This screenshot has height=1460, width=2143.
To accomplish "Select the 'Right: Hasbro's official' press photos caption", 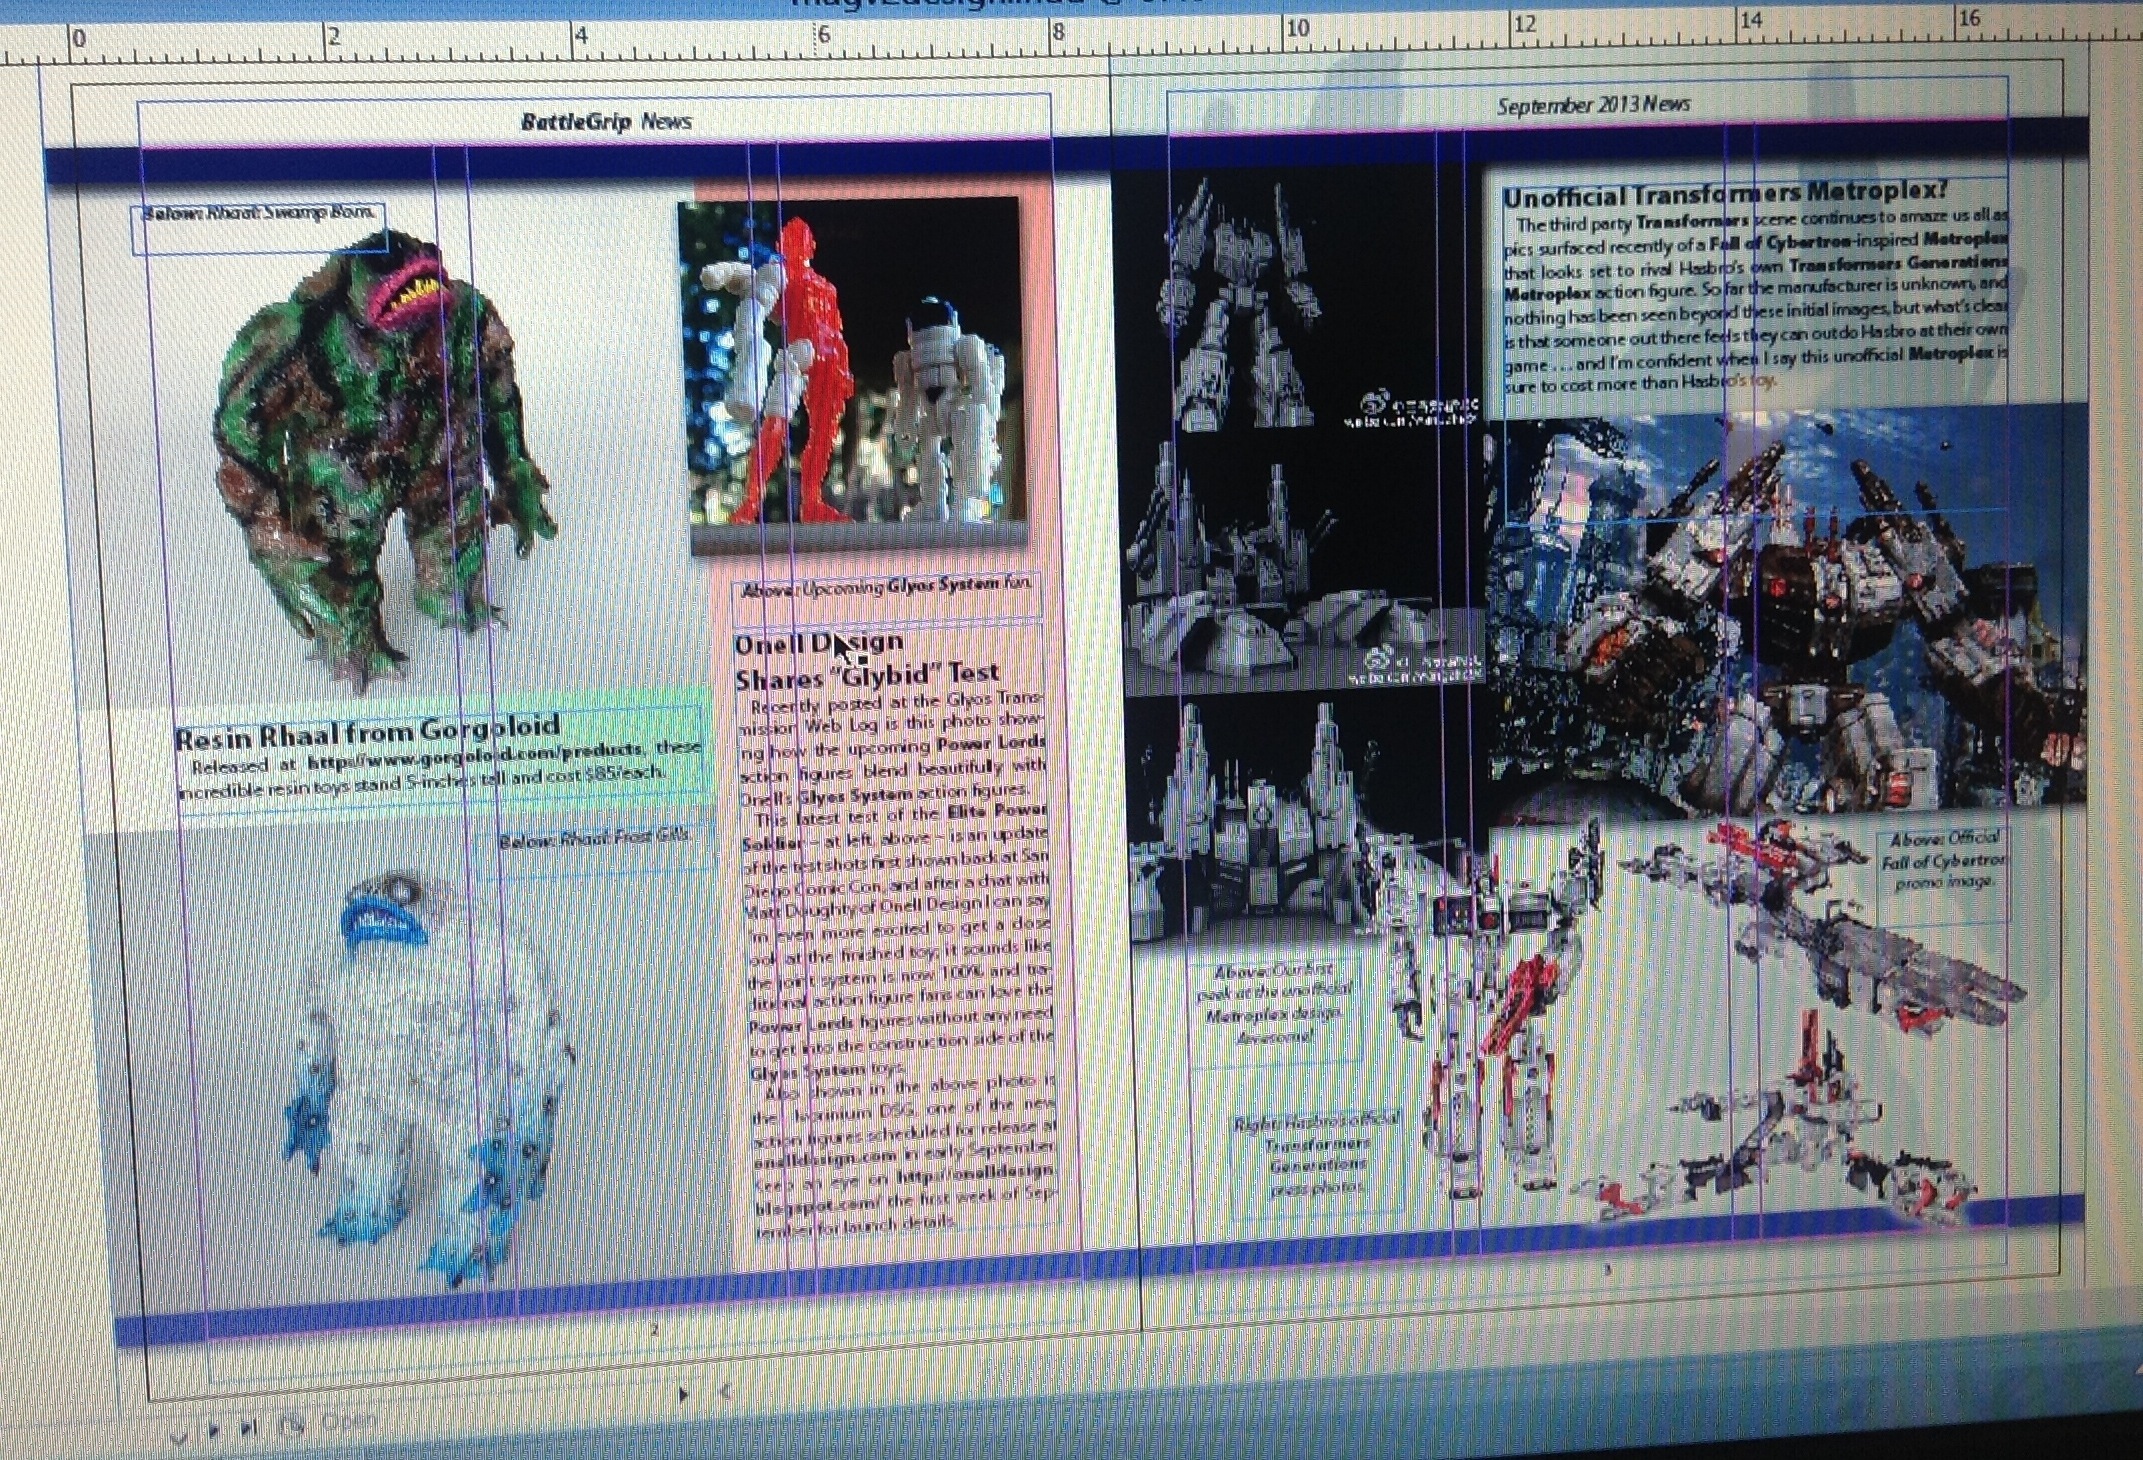I will [1317, 1154].
